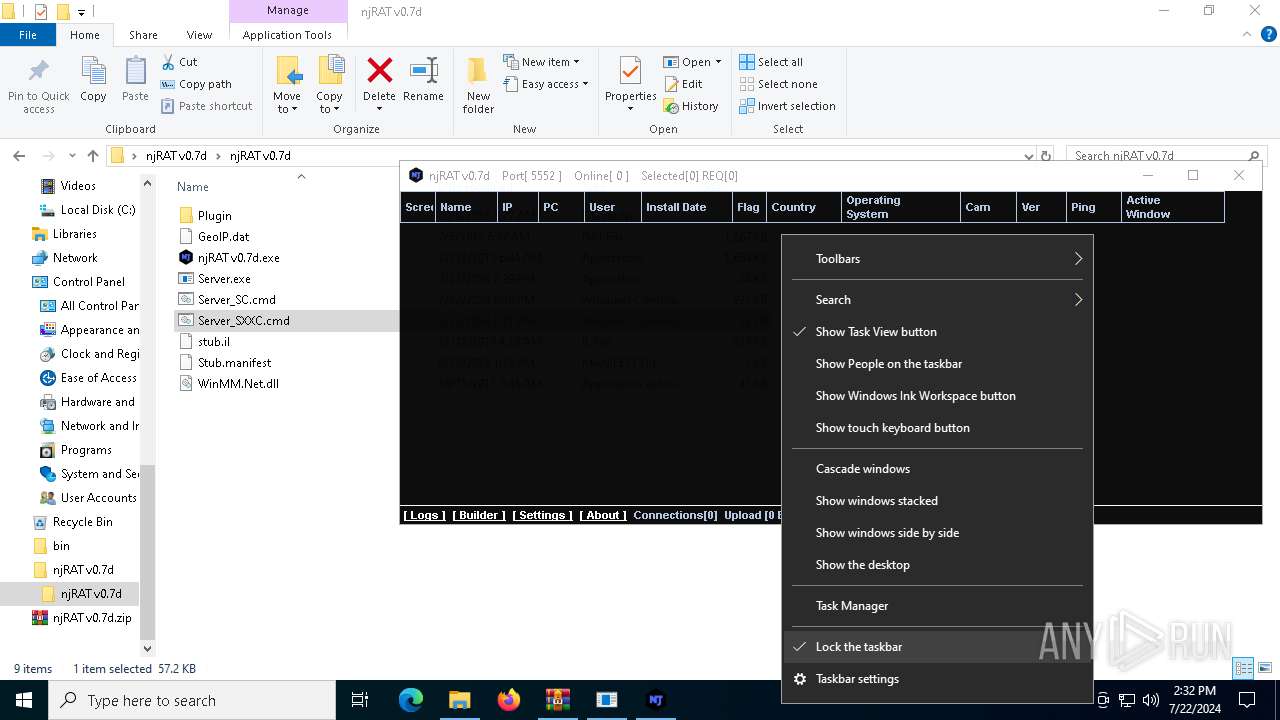Click the Install Date column header

click(x=685, y=207)
